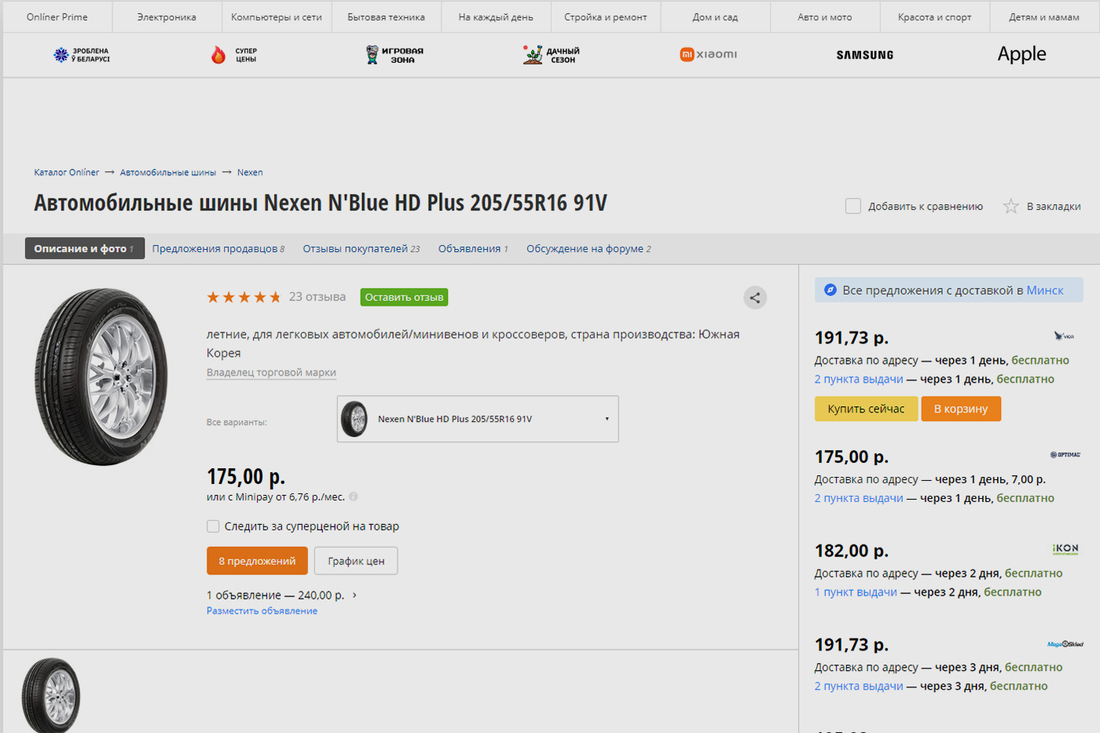Click the Minipay info question icon
The height and width of the screenshot is (733, 1100).
pyautogui.click(x=353, y=496)
